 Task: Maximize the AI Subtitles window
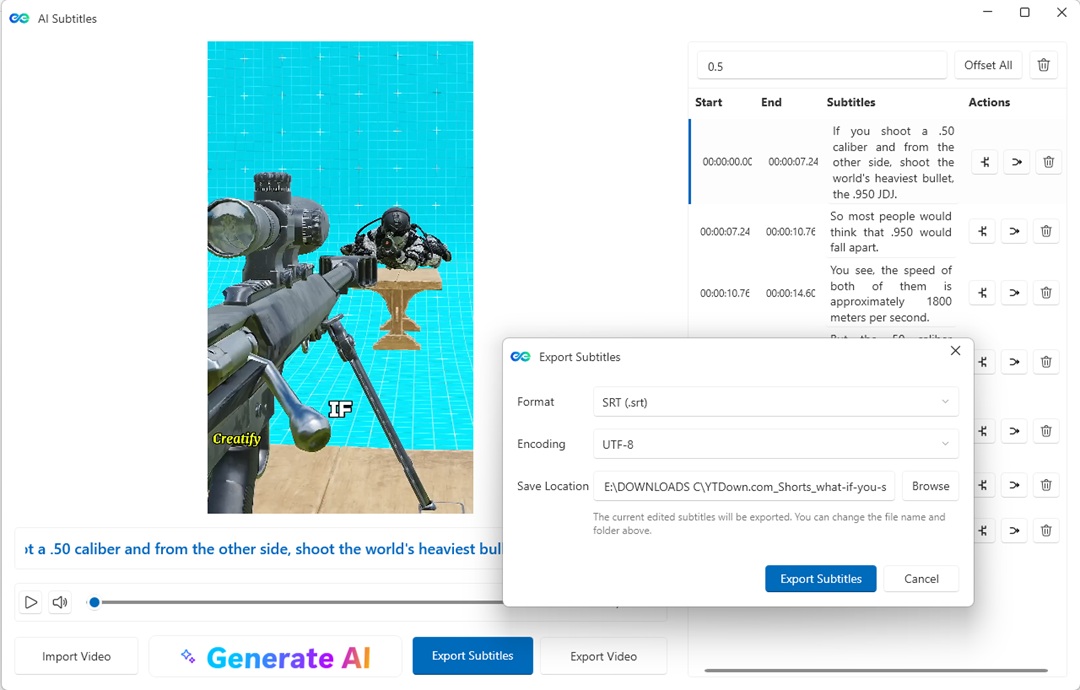tap(1024, 12)
